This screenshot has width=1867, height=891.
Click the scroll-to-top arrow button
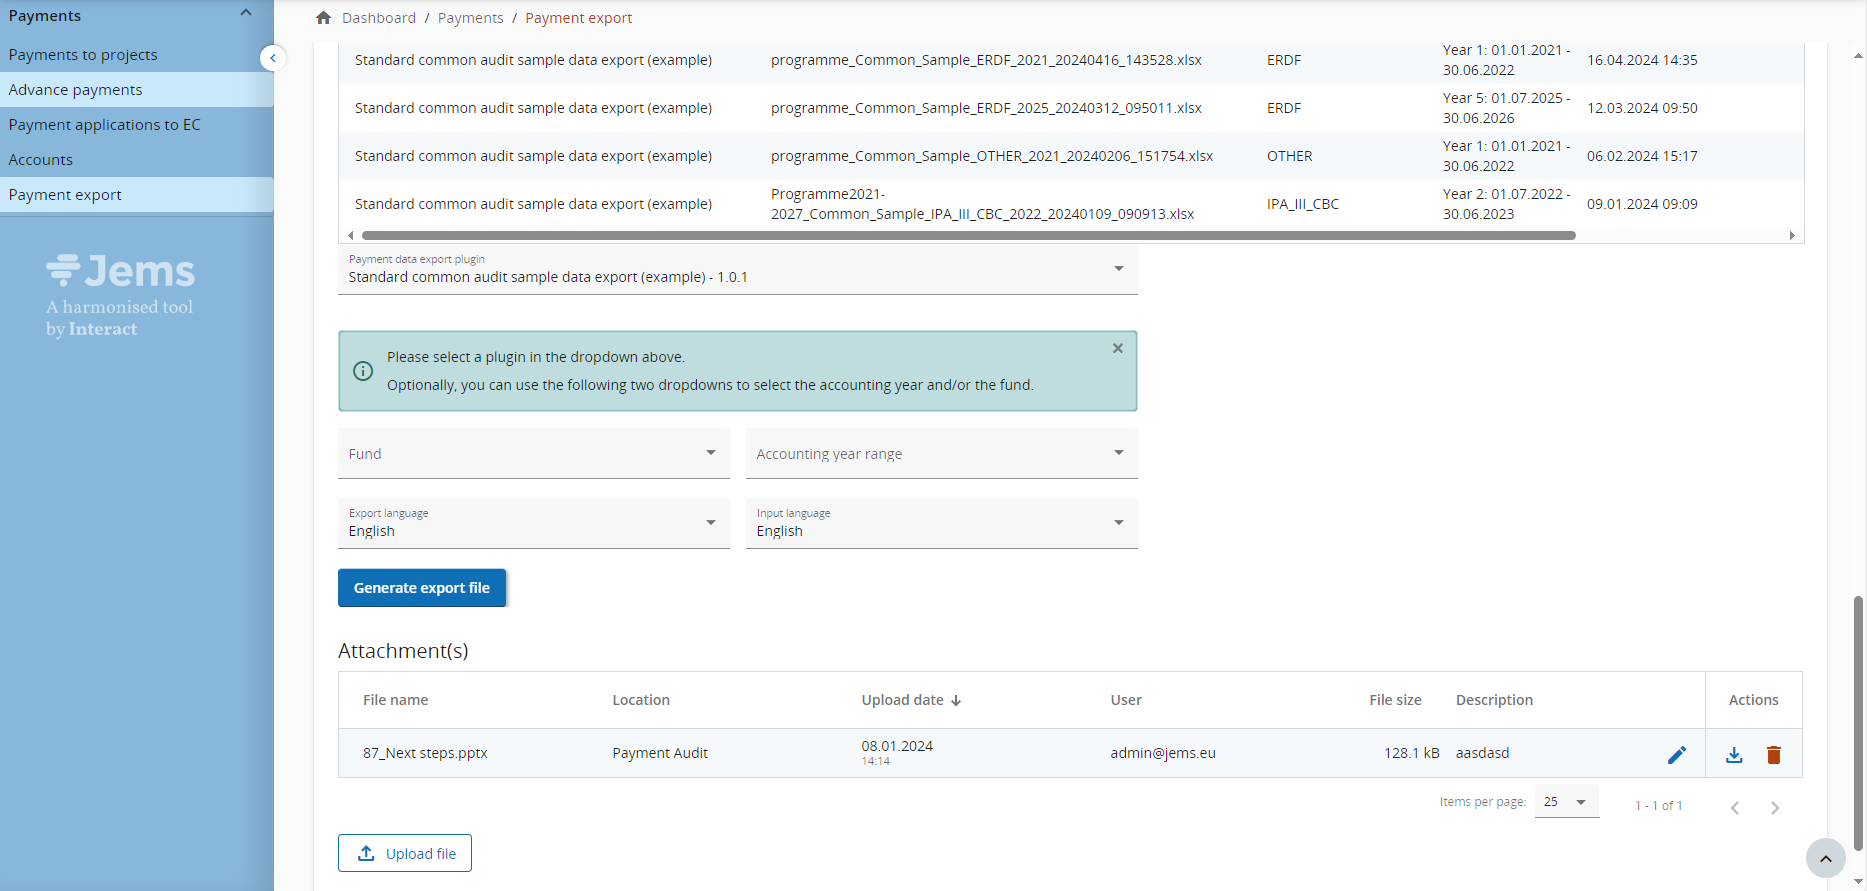[x=1825, y=858]
